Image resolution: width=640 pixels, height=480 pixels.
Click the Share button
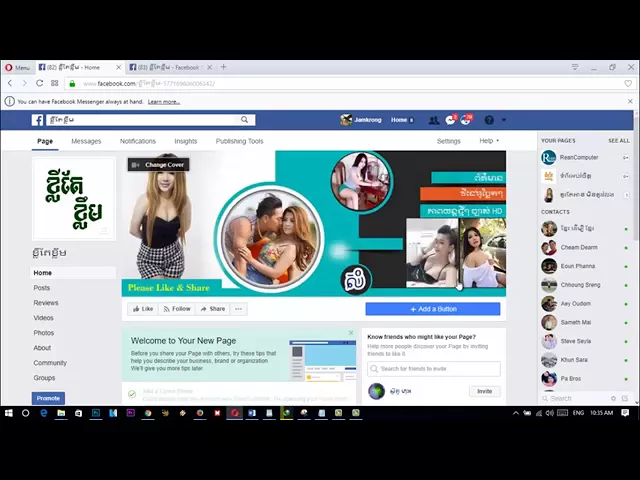212,309
